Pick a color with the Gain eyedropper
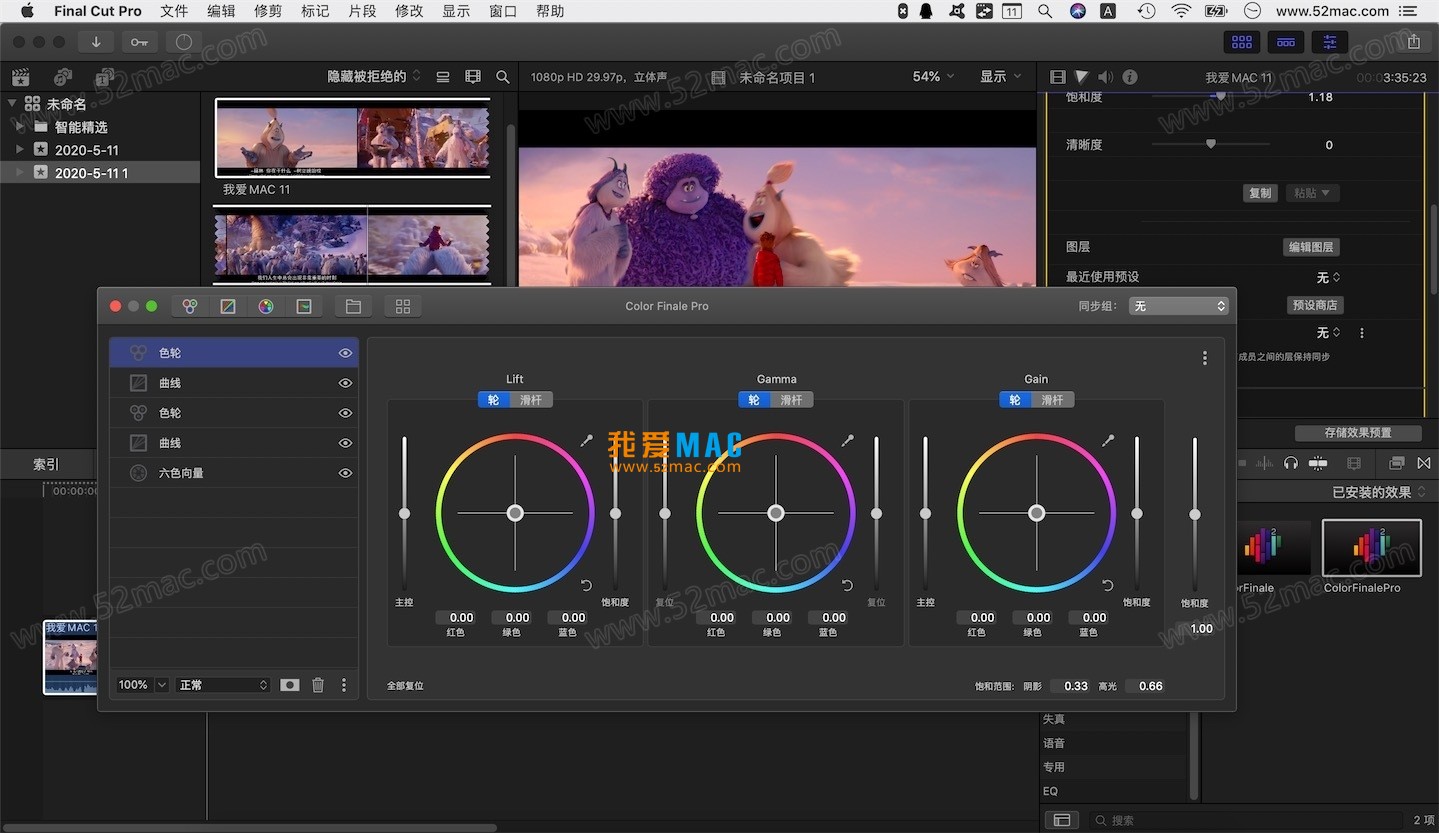 pyautogui.click(x=1108, y=440)
